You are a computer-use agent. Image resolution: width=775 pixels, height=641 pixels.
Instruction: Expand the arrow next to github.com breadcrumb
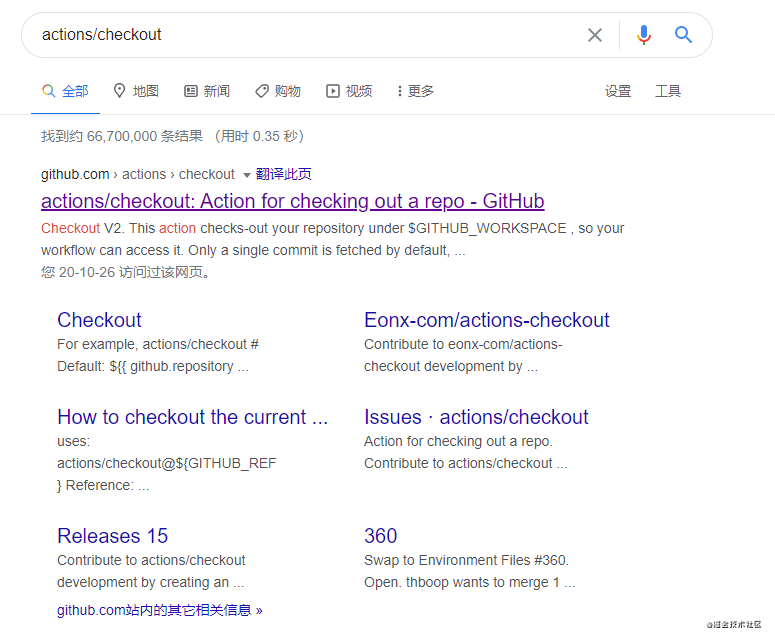click(246, 175)
